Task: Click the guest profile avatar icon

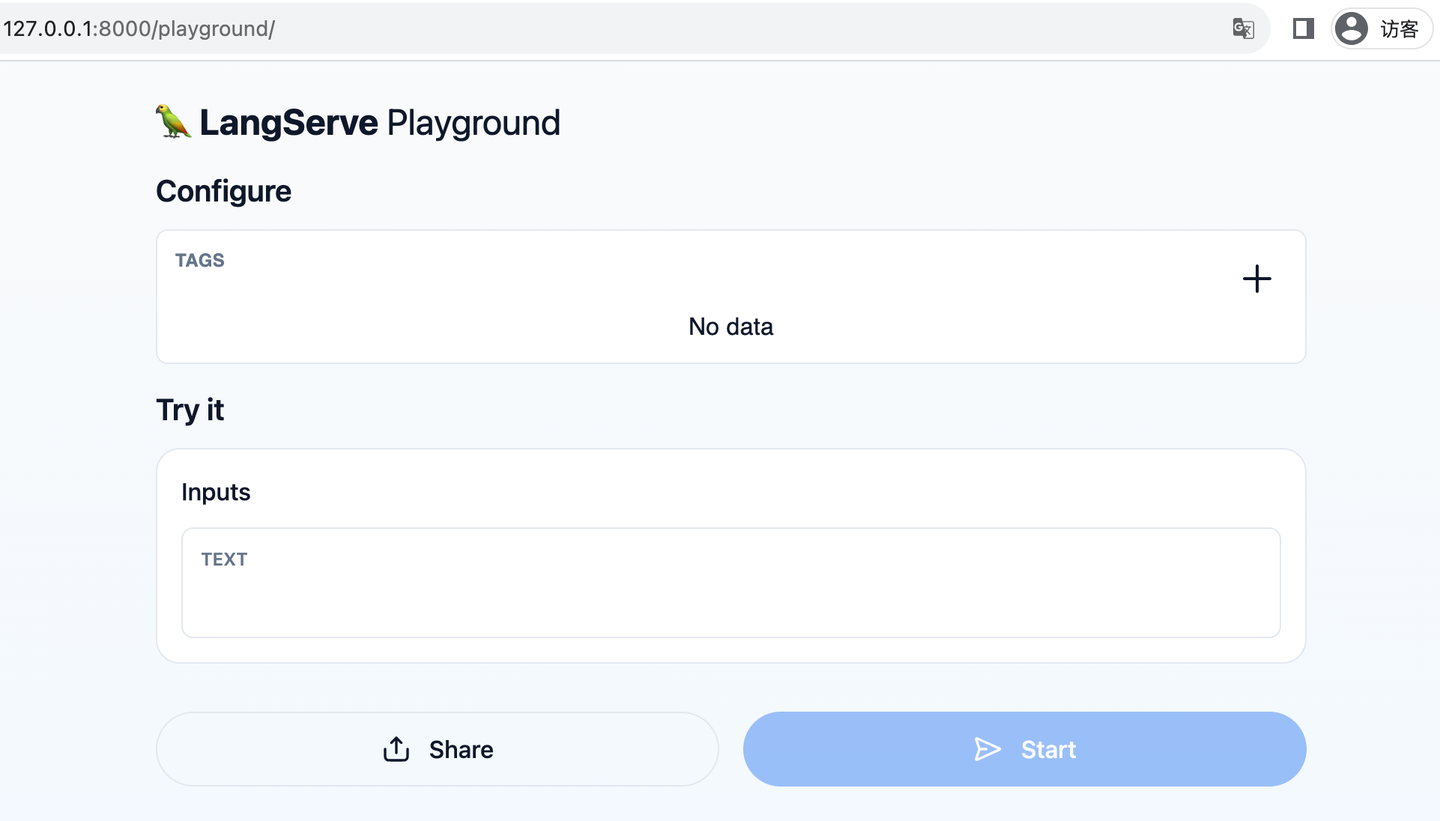Action: point(1351,28)
